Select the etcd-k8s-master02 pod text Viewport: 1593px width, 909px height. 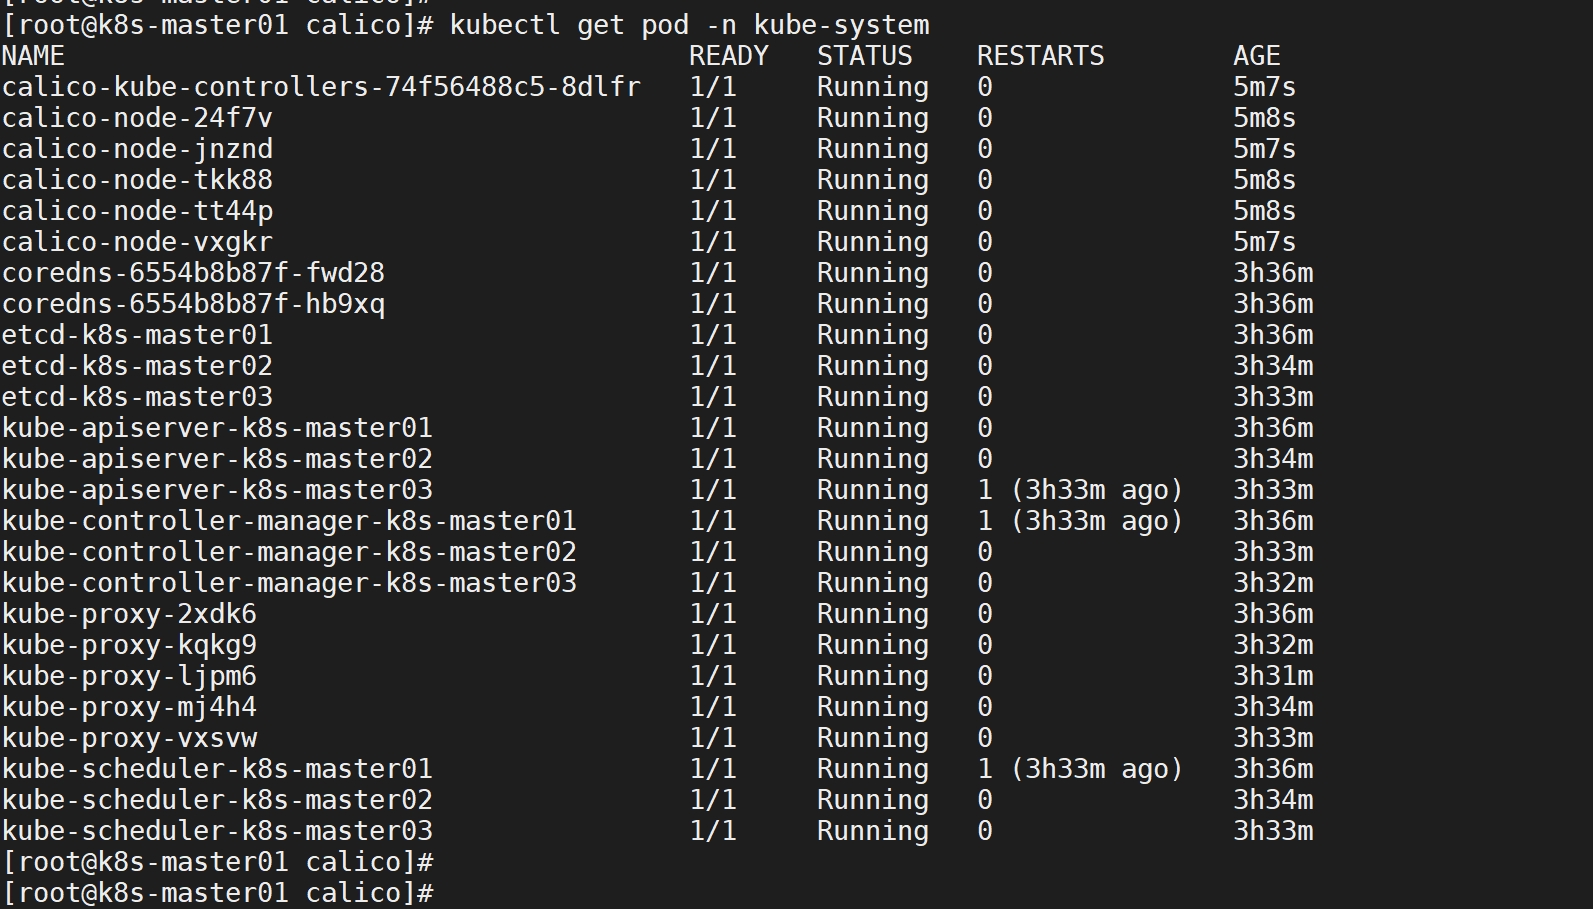point(137,366)
